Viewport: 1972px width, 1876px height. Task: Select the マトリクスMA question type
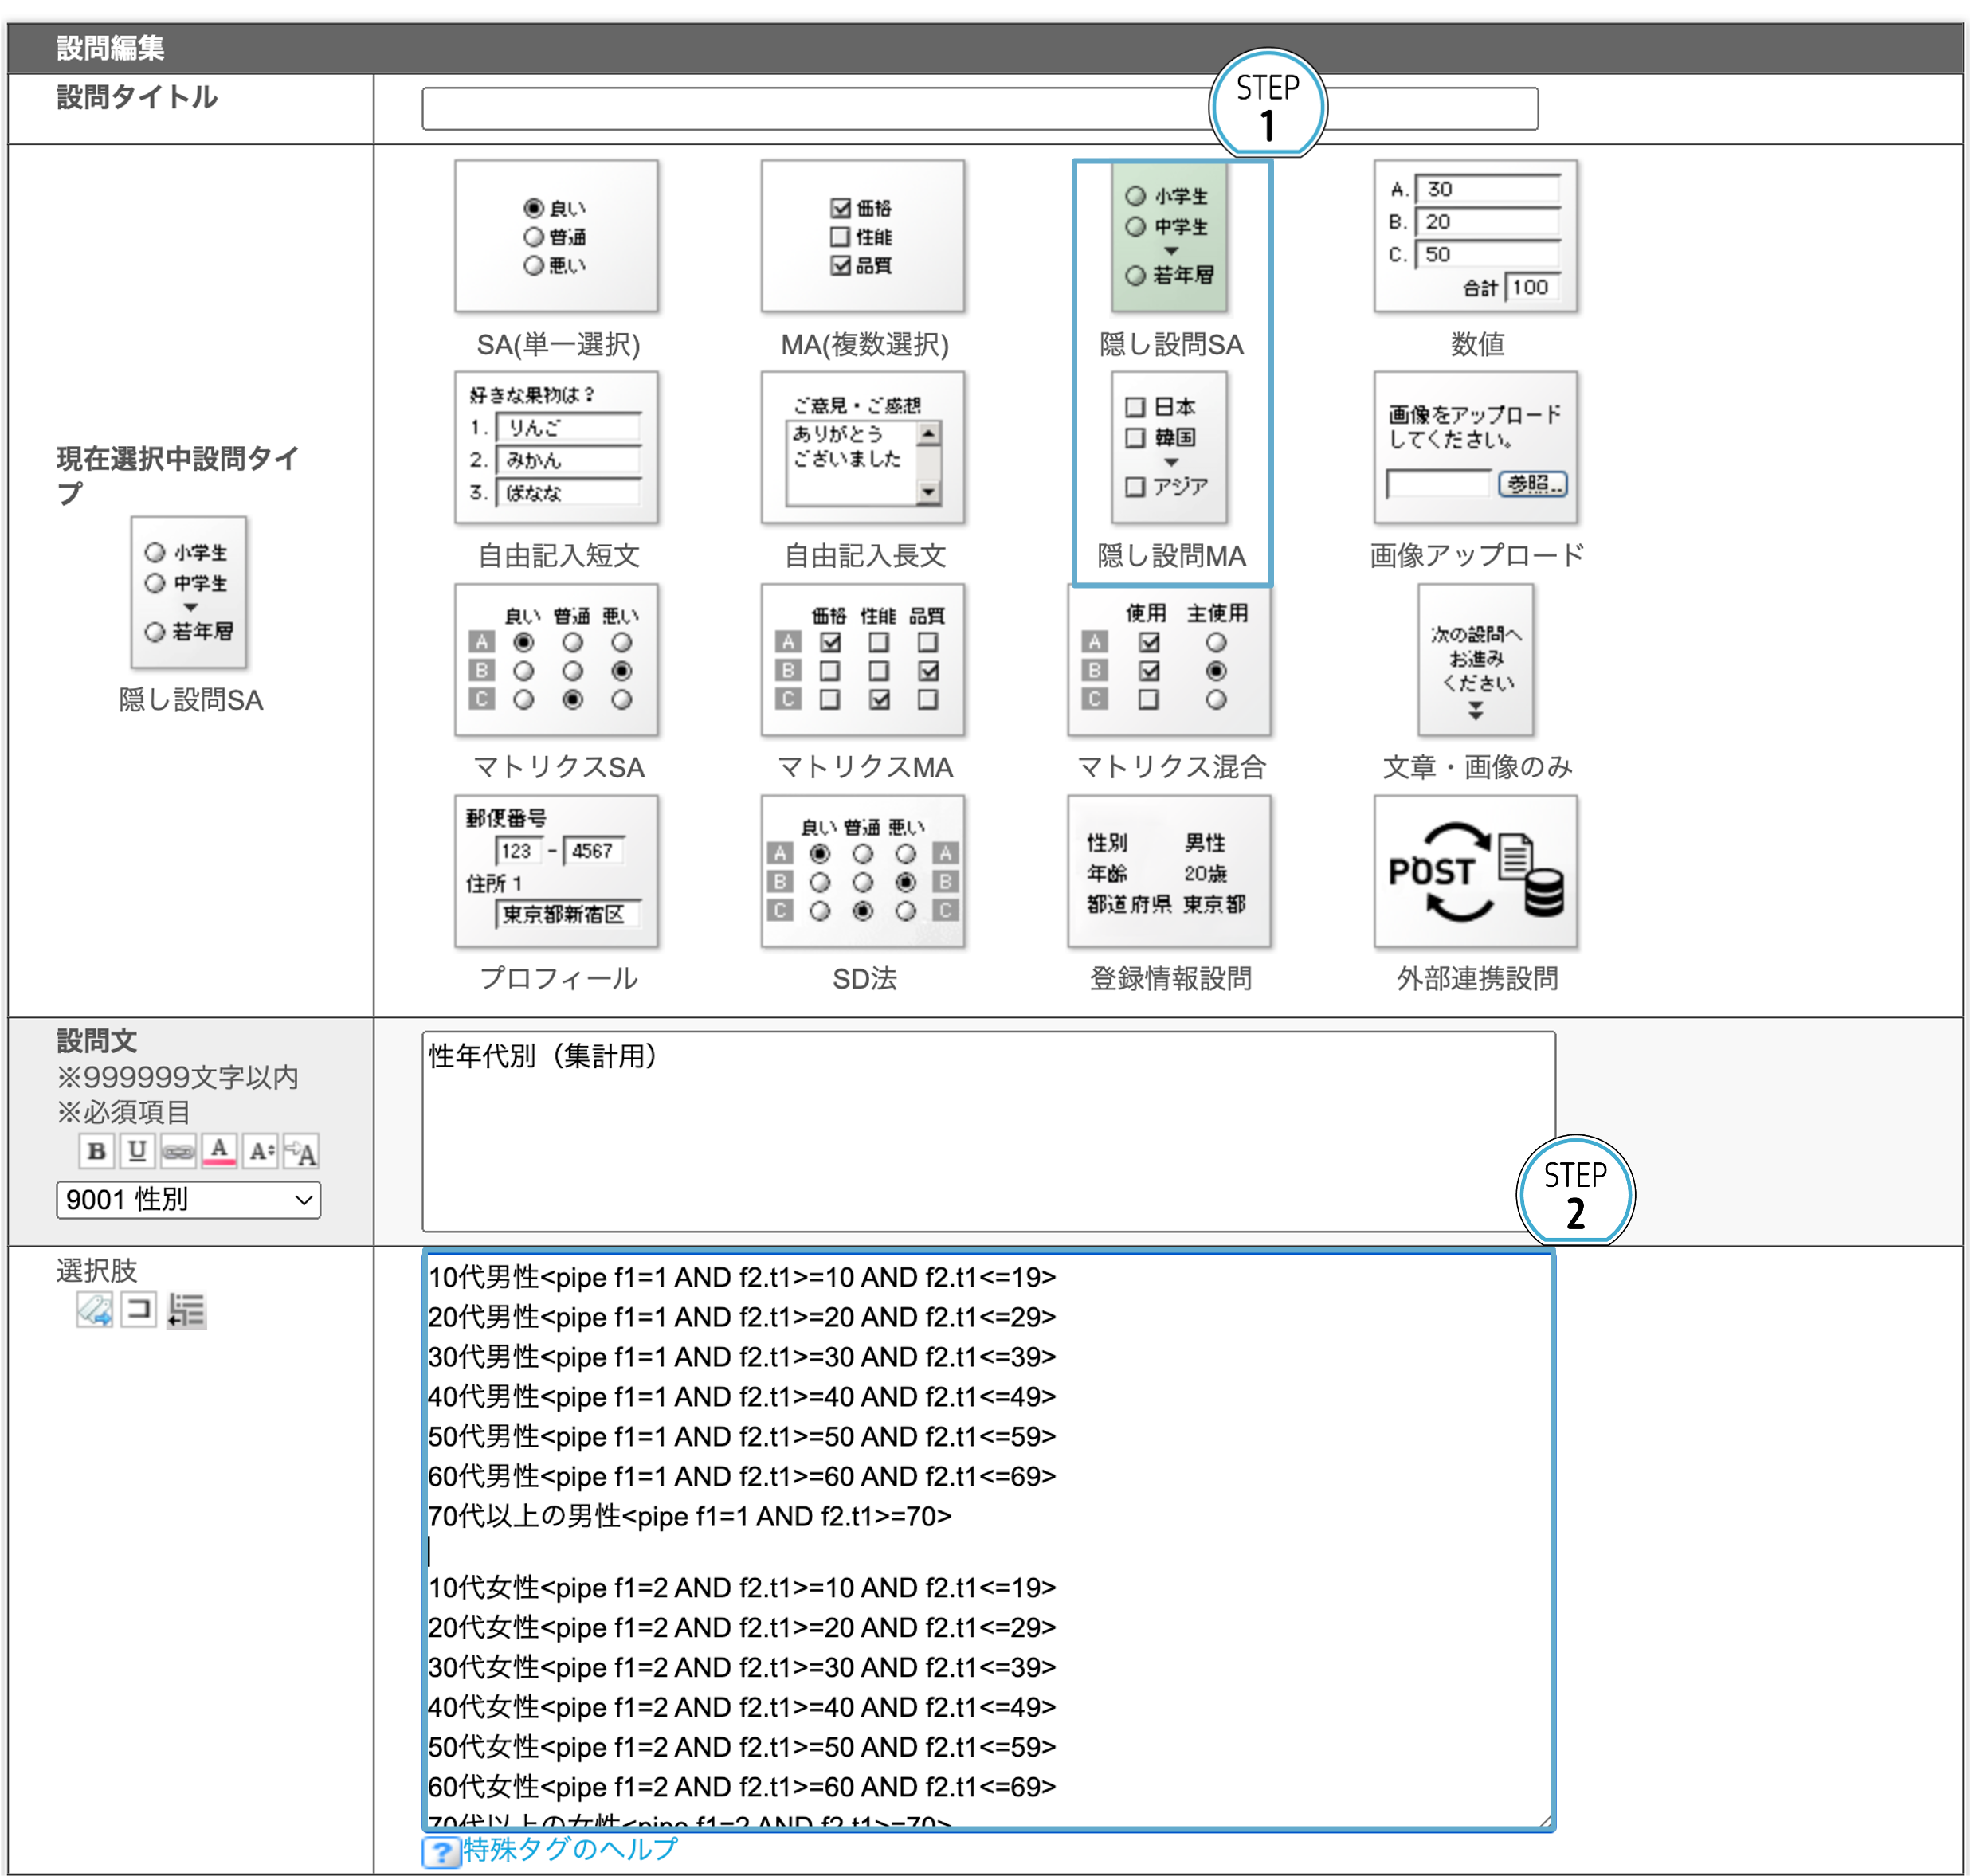pyautogui.click(x=862, y=660)
